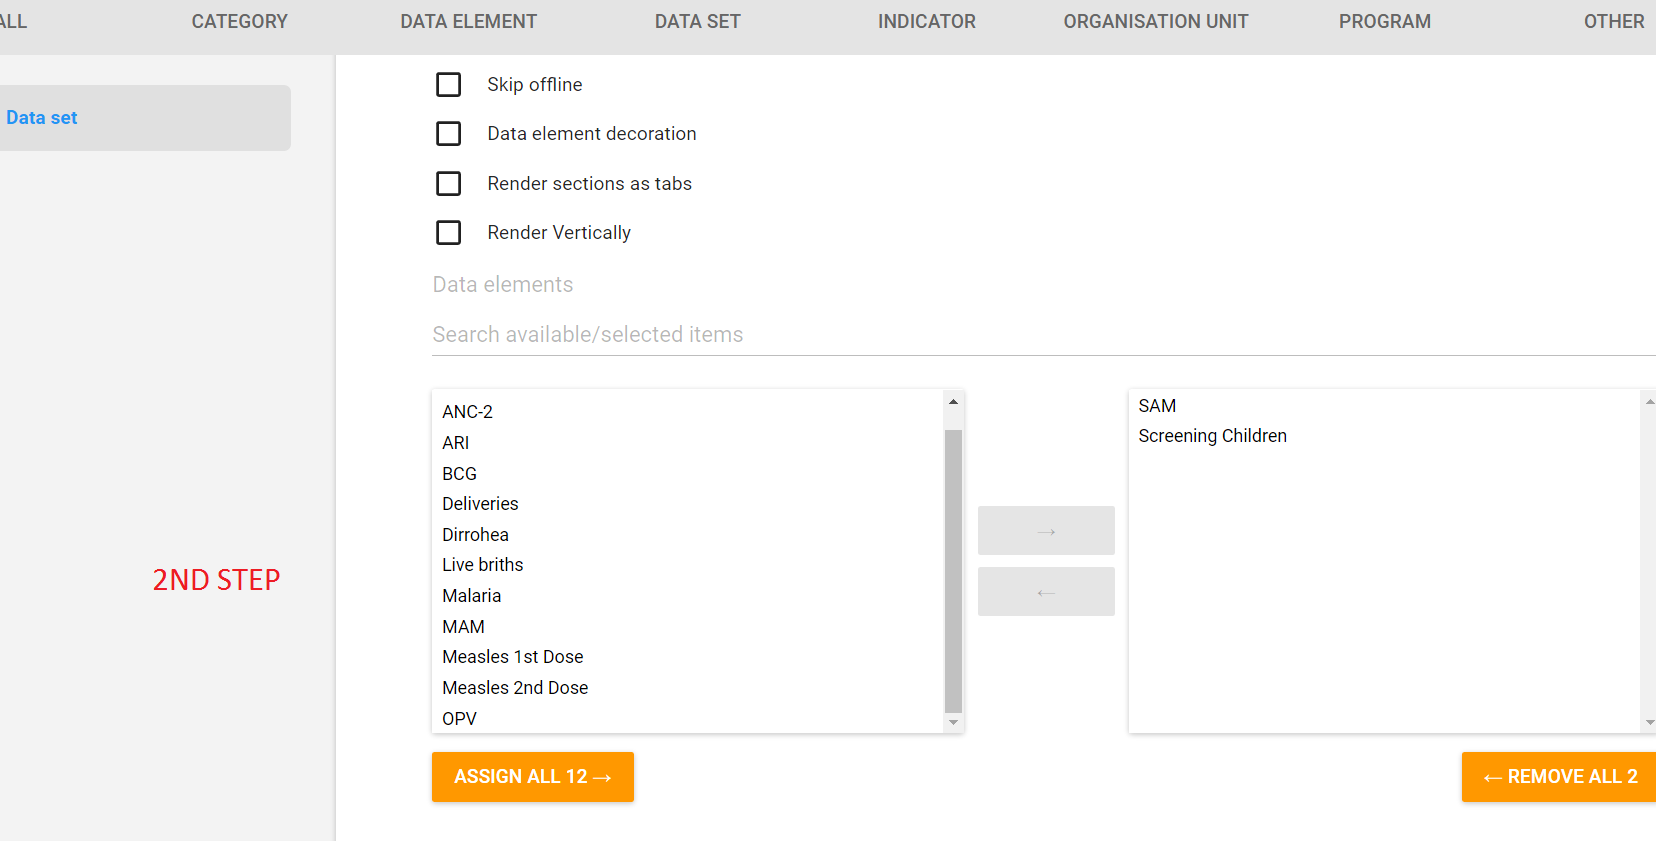Click the left arrow remove button
The width and height of the screenshot is (1656, 841).
(1046, 592)
